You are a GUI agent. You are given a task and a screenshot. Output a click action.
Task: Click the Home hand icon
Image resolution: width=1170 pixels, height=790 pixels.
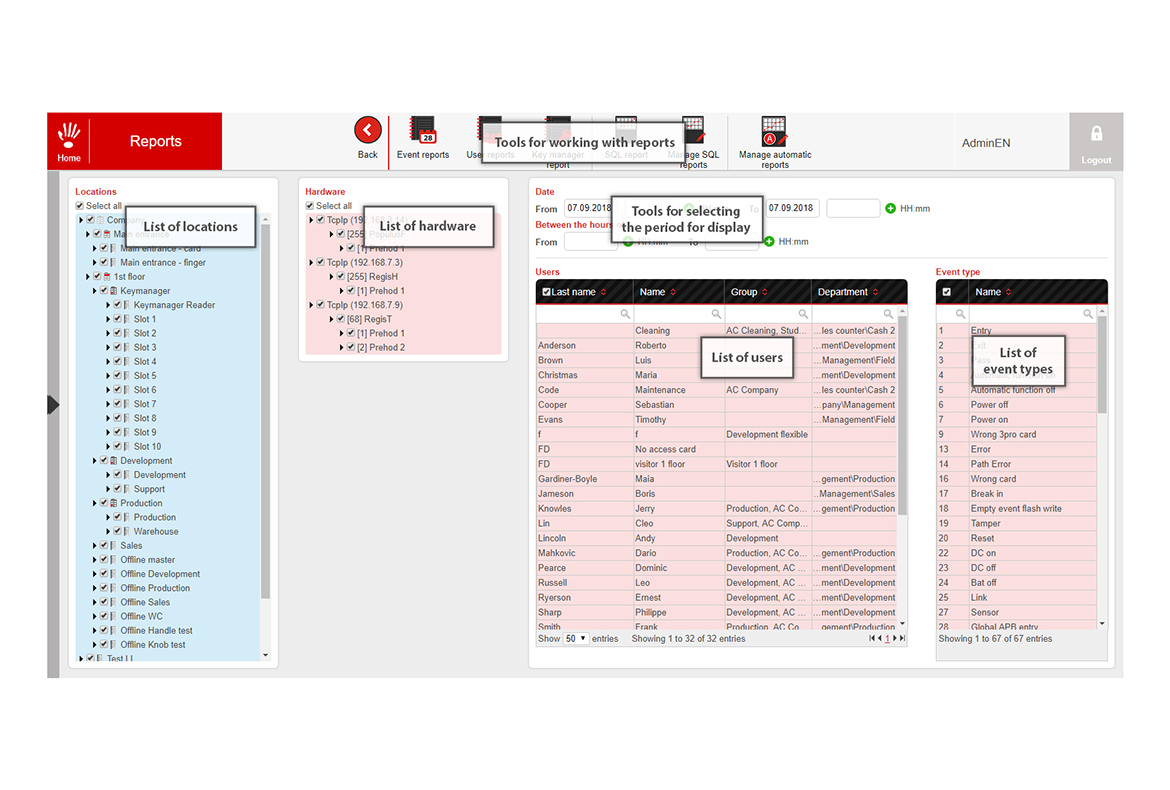click(x=69, y=134)
